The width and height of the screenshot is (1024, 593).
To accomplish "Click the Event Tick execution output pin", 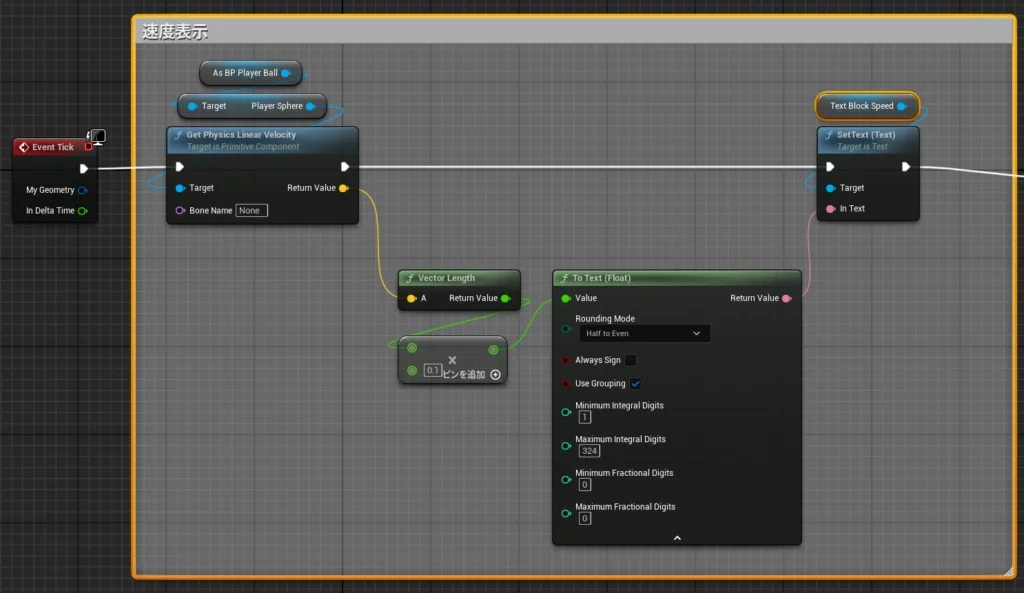I will tap(84, 168).
